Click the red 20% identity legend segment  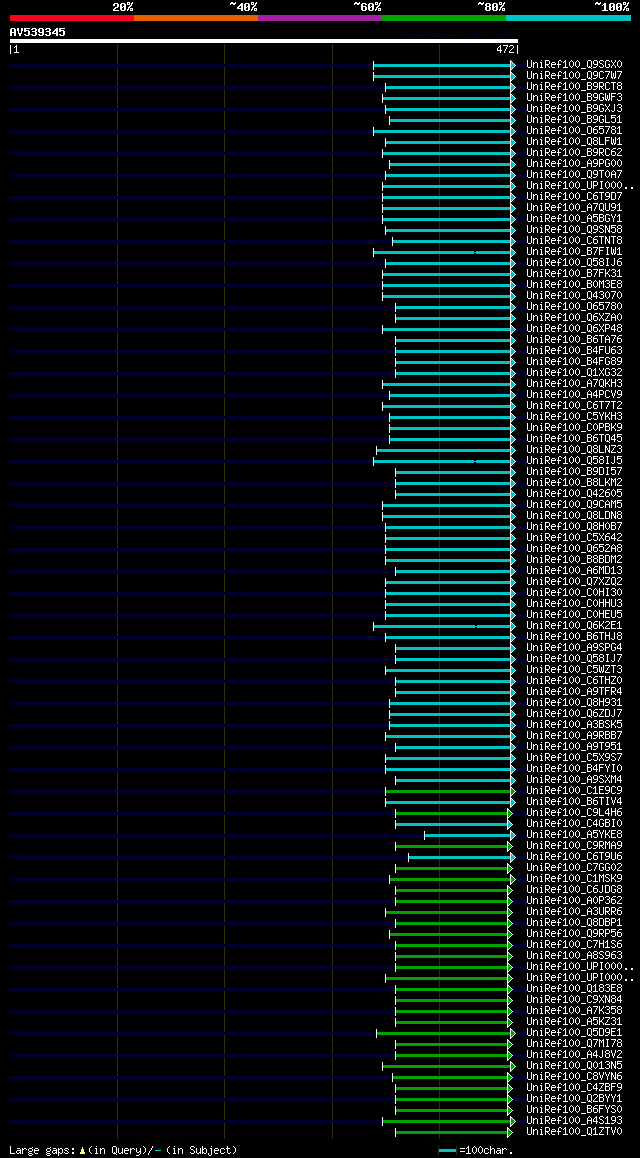[72, 17]
